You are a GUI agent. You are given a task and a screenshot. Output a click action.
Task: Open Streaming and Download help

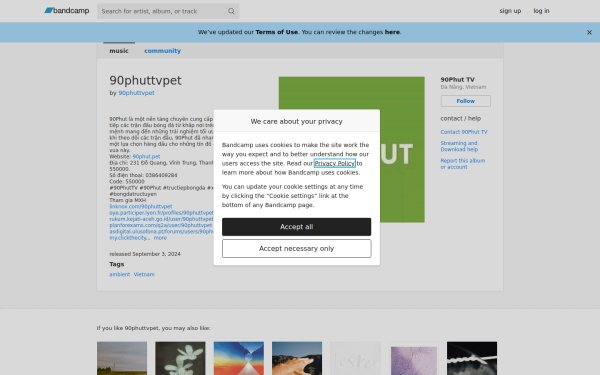point(459,146)
